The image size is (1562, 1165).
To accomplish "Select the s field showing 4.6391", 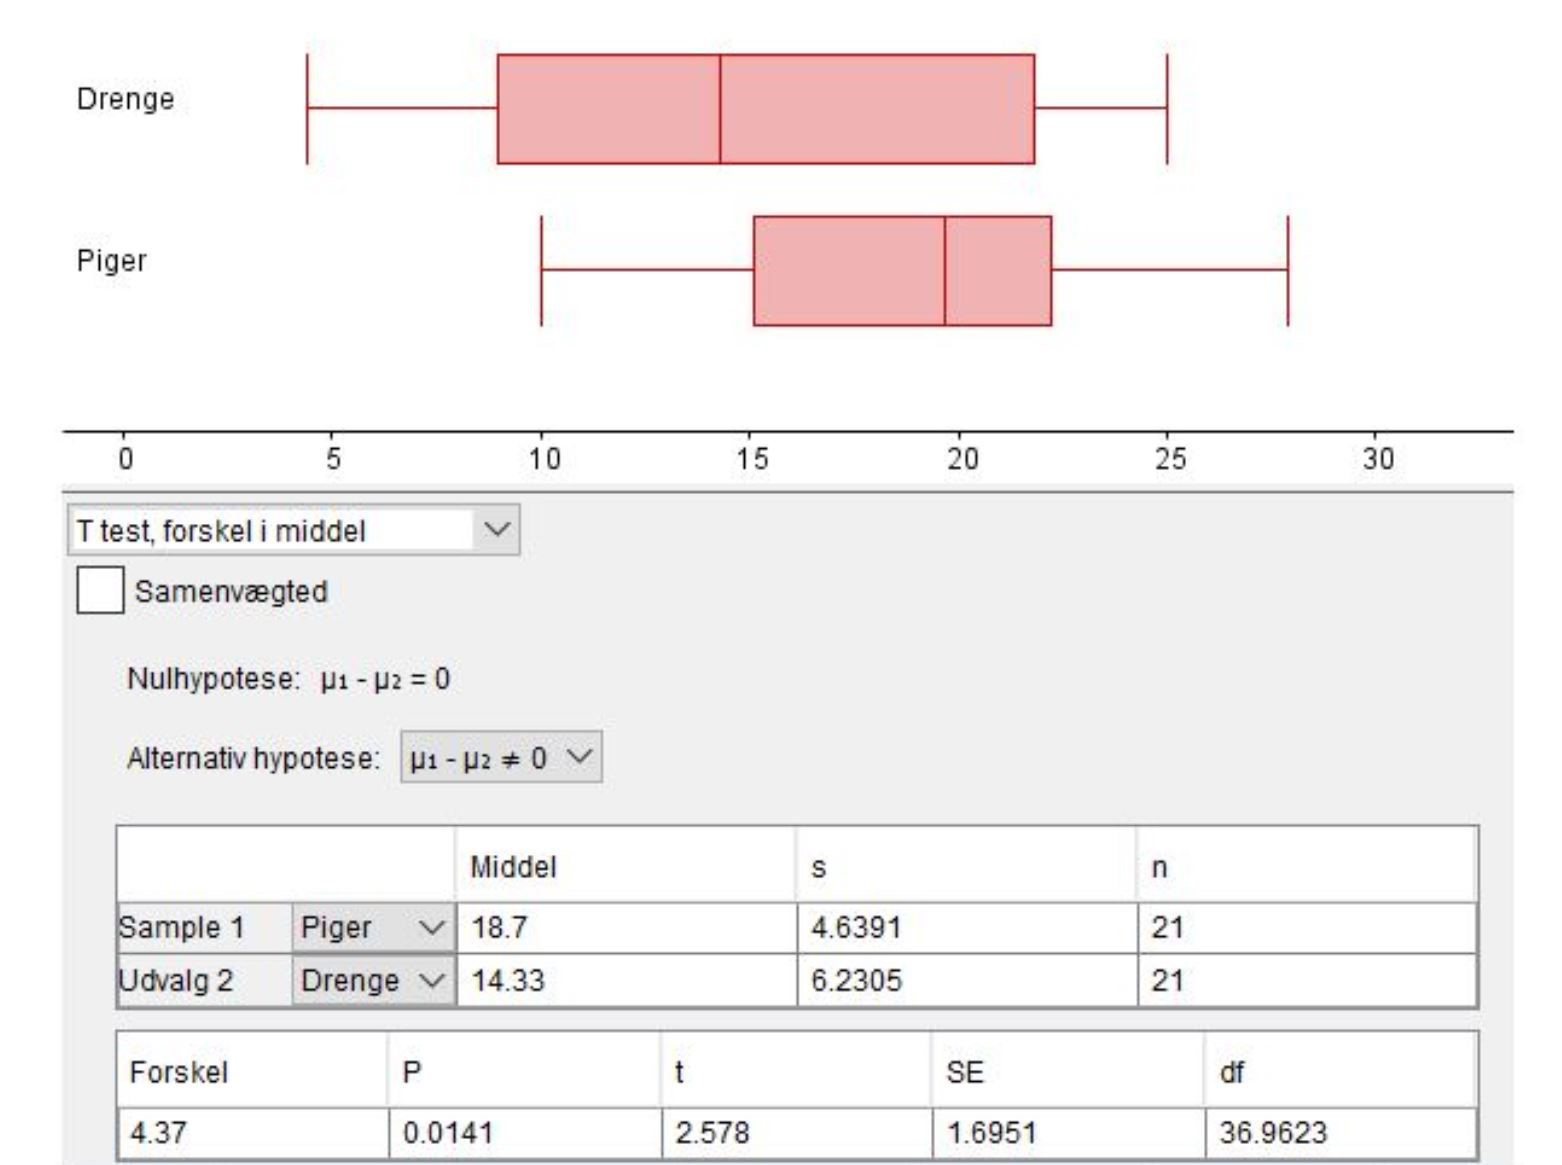I will click(x=966, y=928).
